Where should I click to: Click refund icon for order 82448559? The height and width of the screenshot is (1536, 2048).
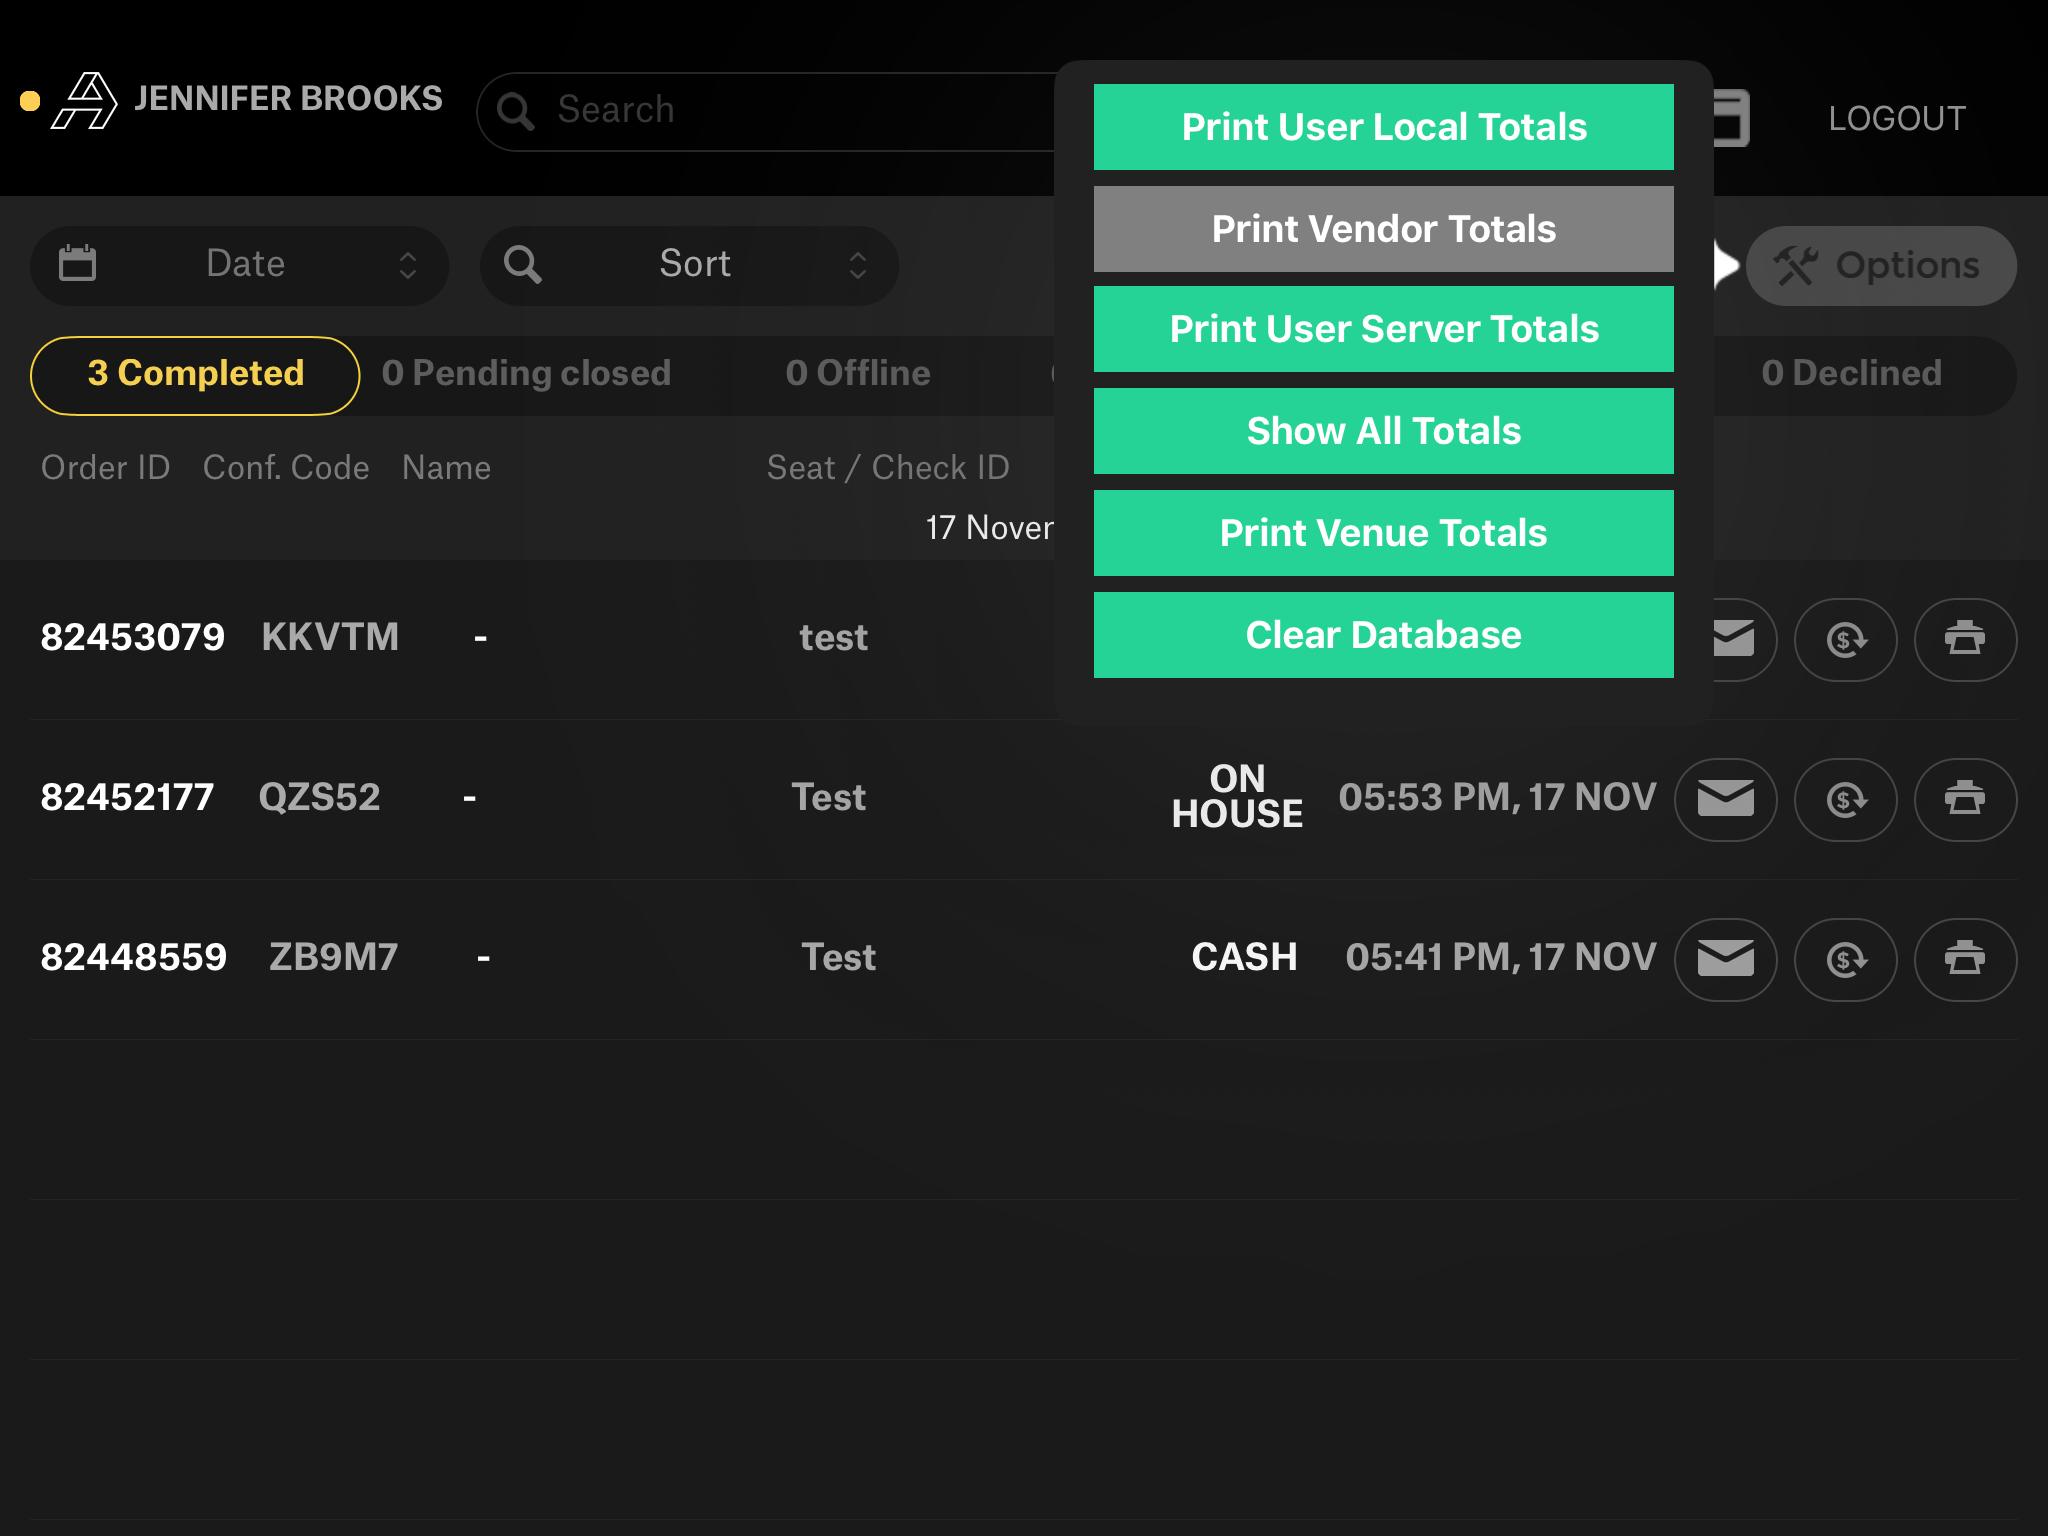1845,959
